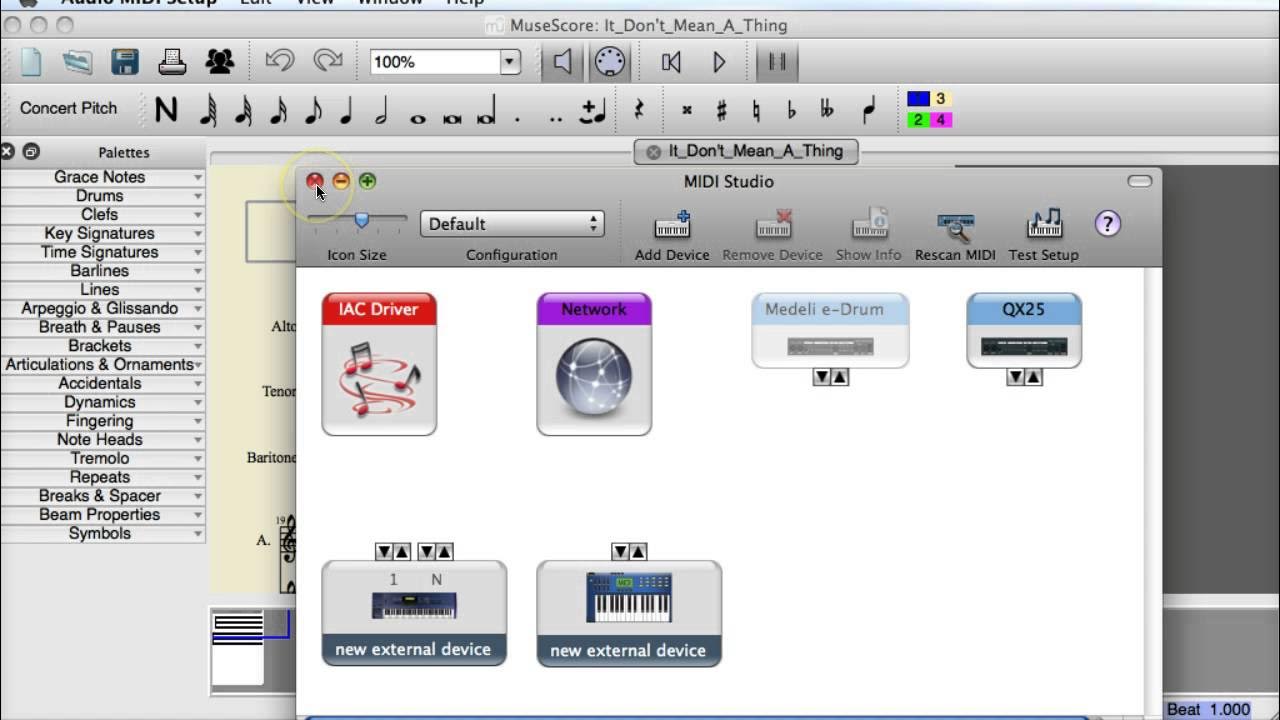Screen dimensions: 1280x720
Task: Open MIDI Studio help question mark
Action: click(1107, 223)
